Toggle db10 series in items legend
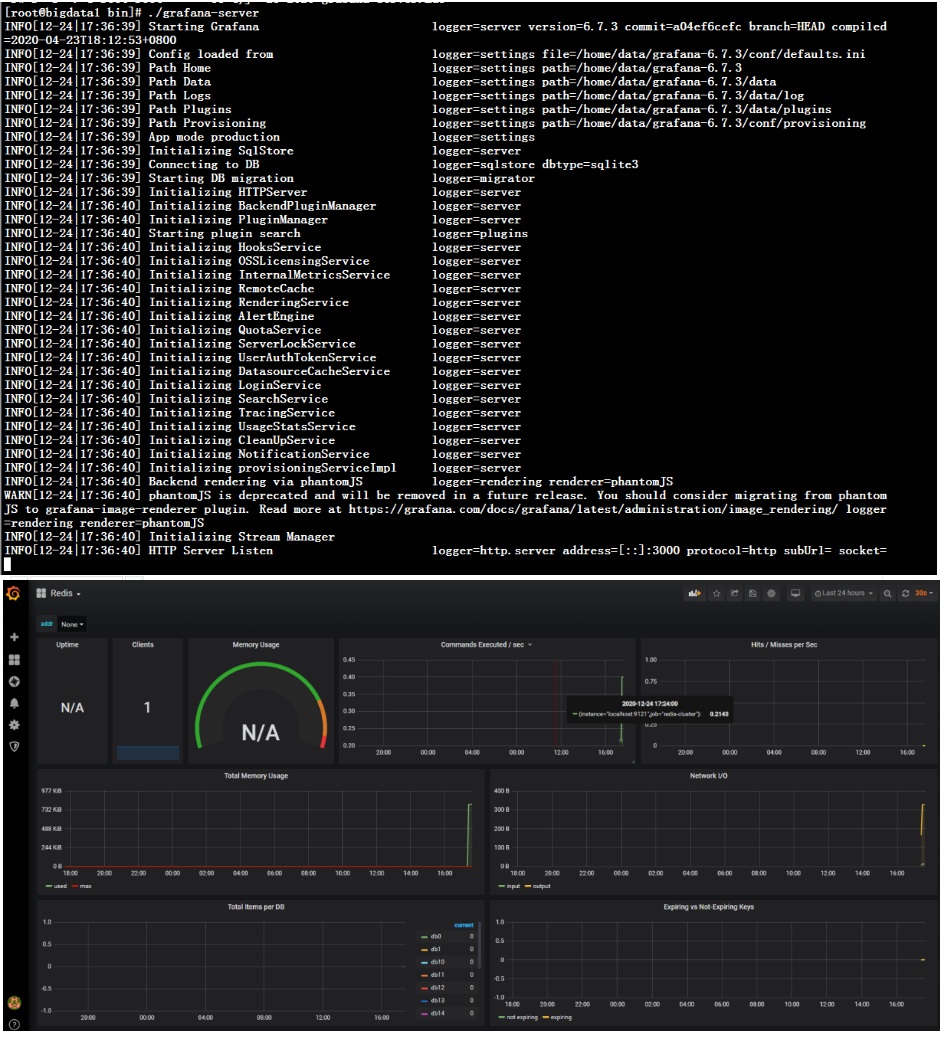Image resolution: width=948 pixels, height=1039 pixels. coord(437,961)
